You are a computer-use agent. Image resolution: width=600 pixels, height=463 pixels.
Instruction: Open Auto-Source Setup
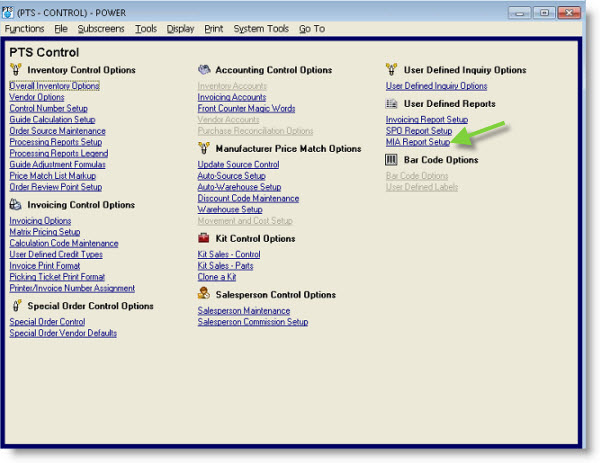click(x=232, y=176)
